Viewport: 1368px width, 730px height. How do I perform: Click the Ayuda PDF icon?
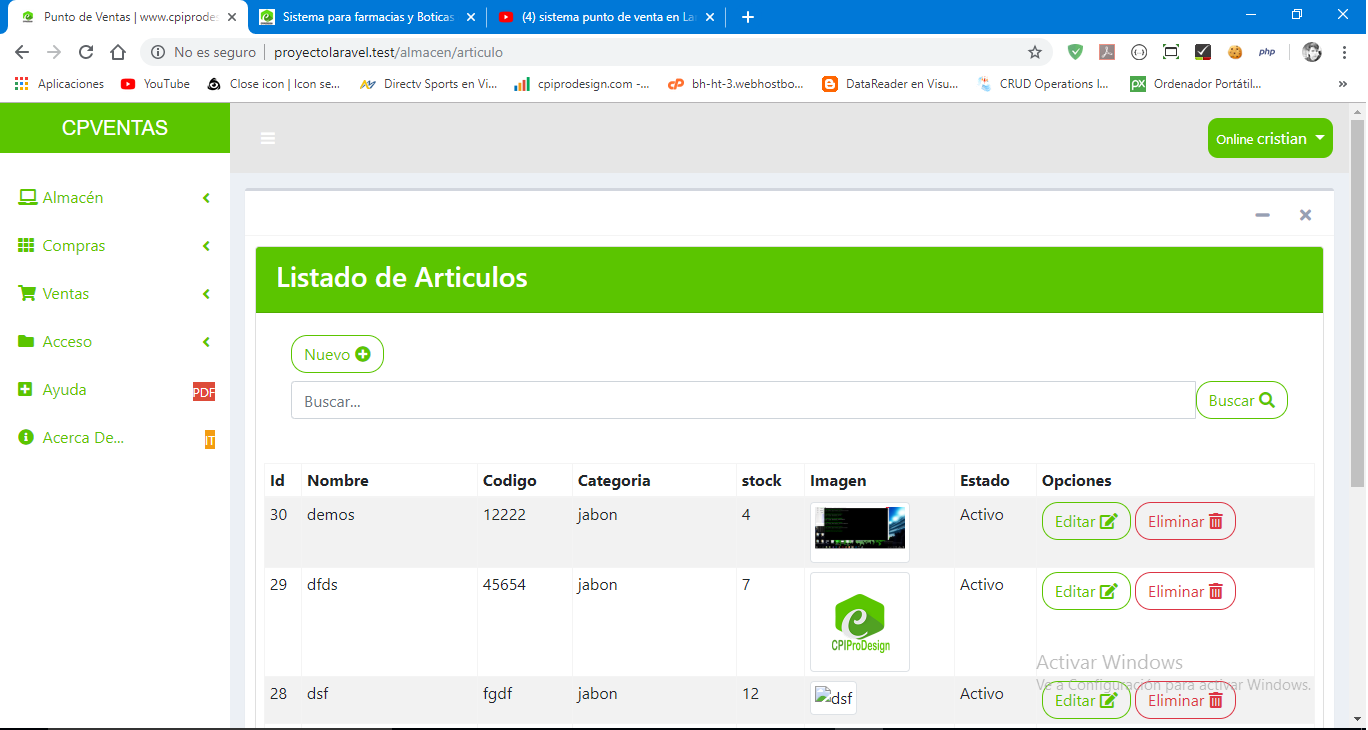[x=204, y=392]
